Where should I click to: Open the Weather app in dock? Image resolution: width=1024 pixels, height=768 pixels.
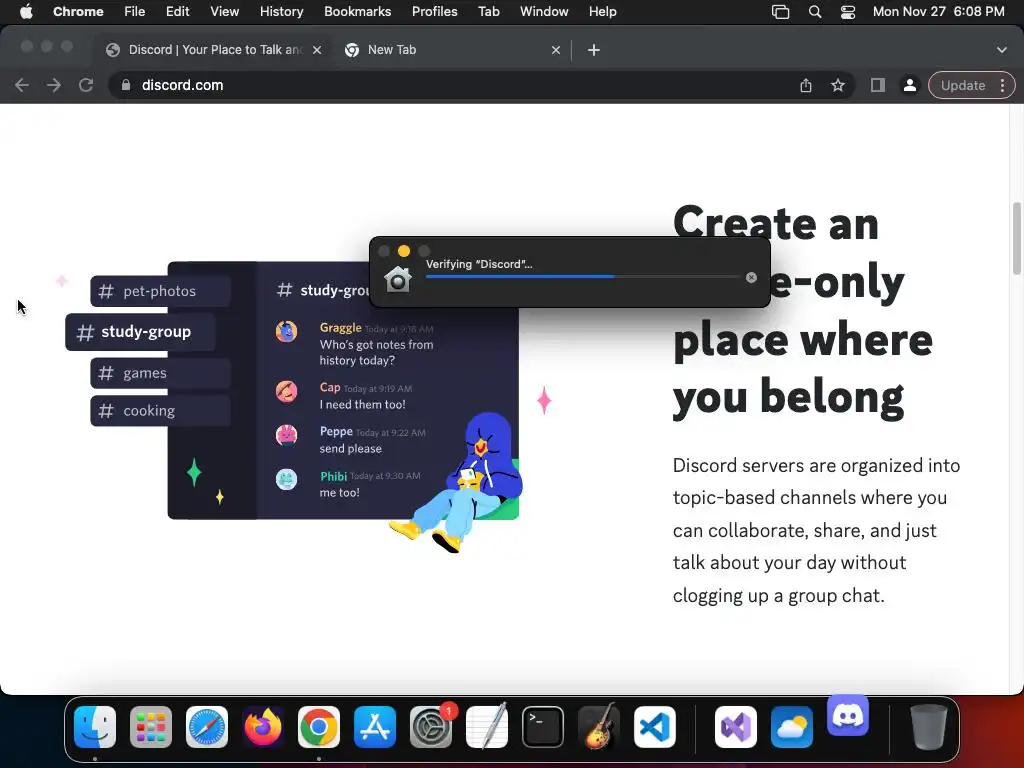point(792,727)
